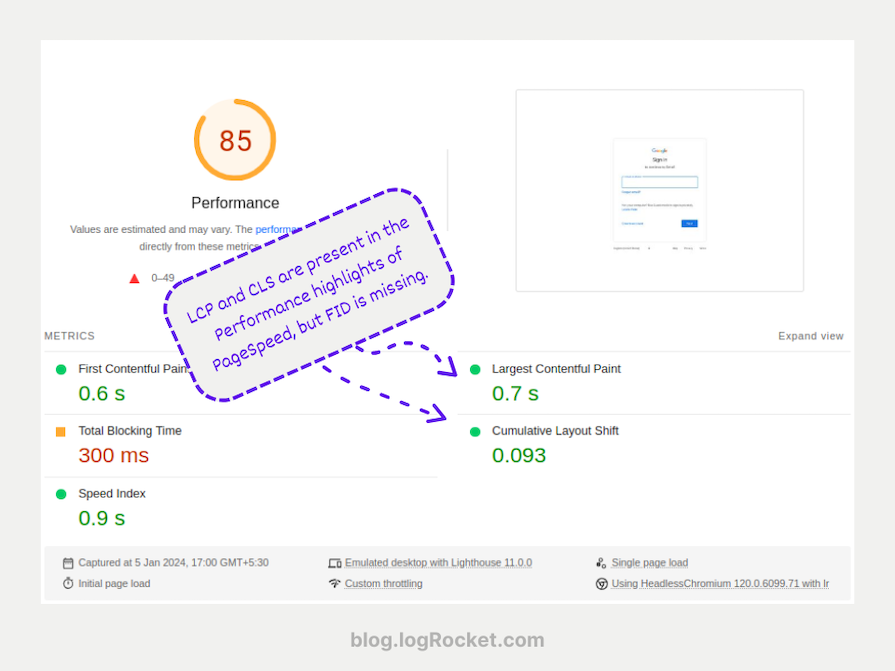
Task: Select the Google sign-in page screenshot thumbnail
Action: 659,190
